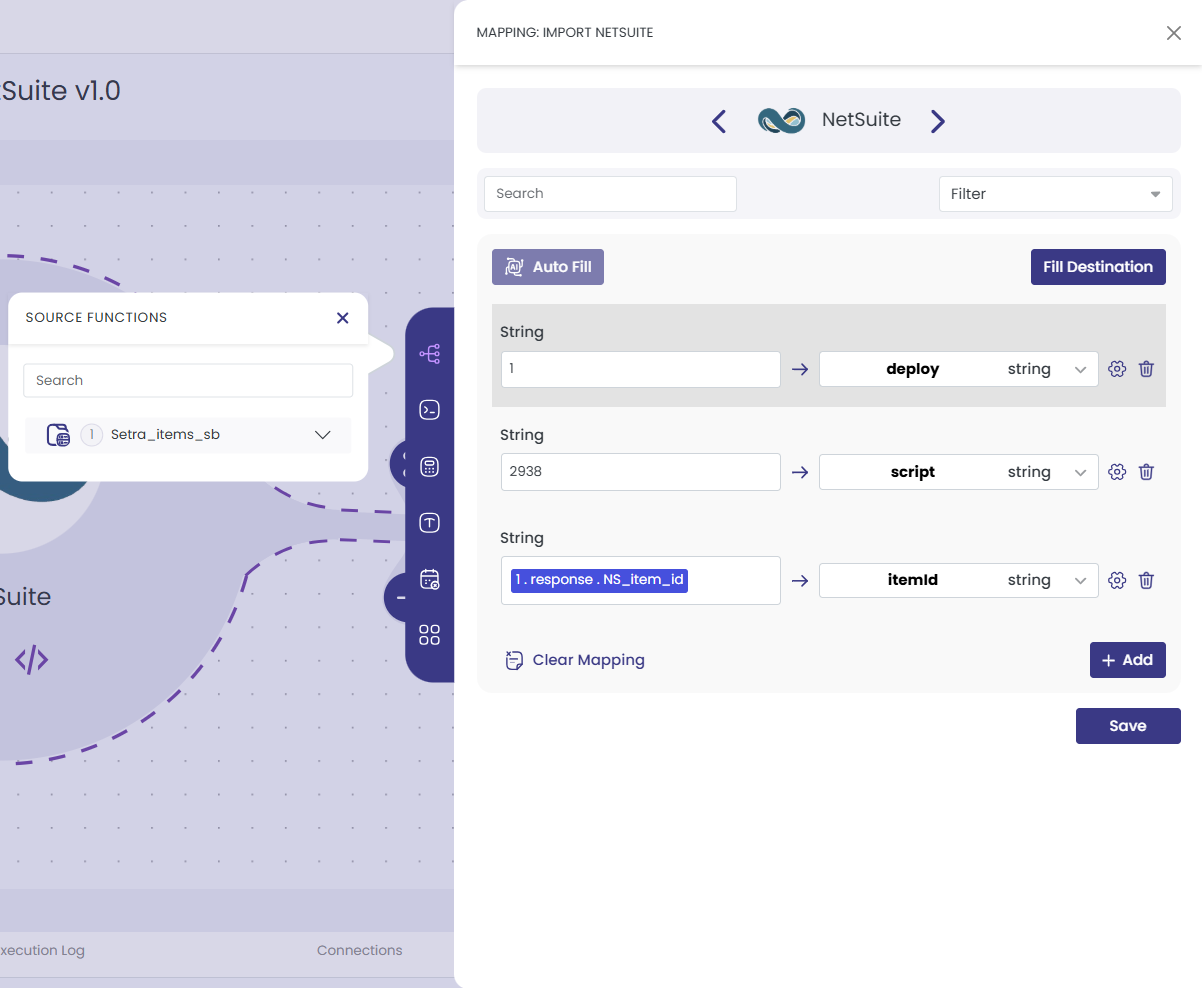The image size is (1202, 988).
Task: Click the MAPPING: IMPORT NETSUITE title
Action: (565, 33)
